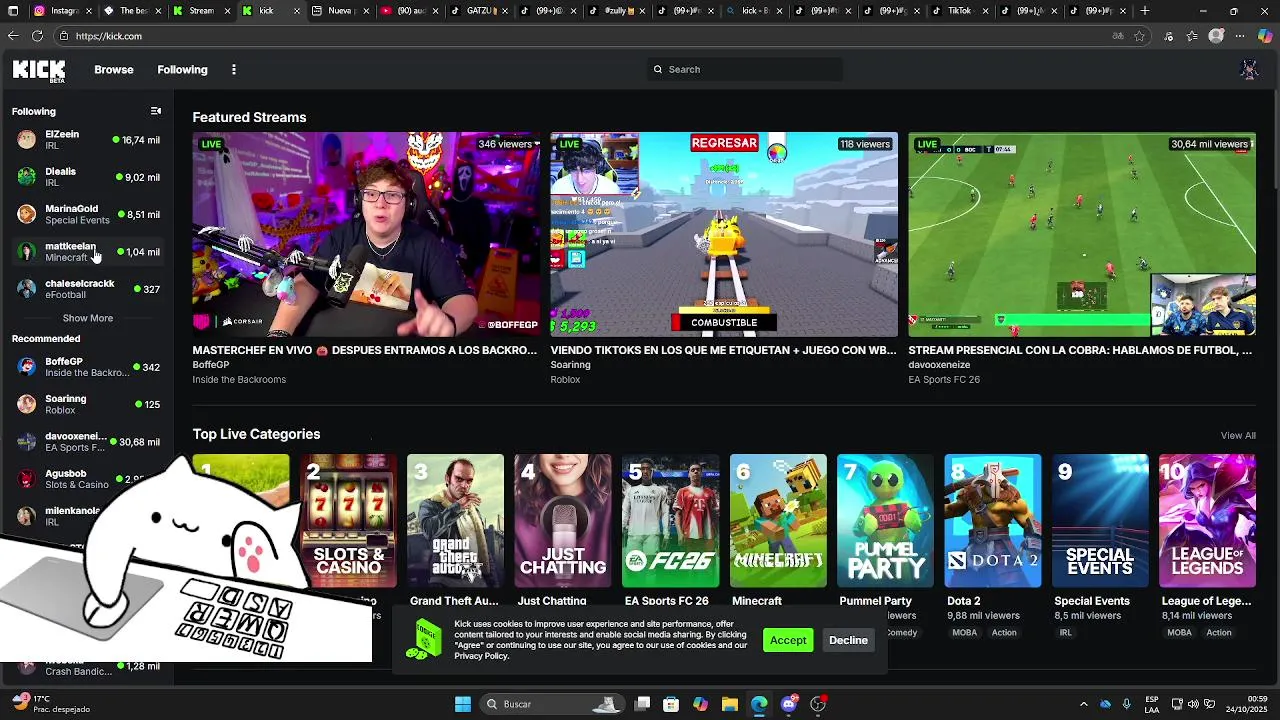This screenshot has width=1280, height=720.
Task: Accept the cookies banner
Action: pos(788,640)
